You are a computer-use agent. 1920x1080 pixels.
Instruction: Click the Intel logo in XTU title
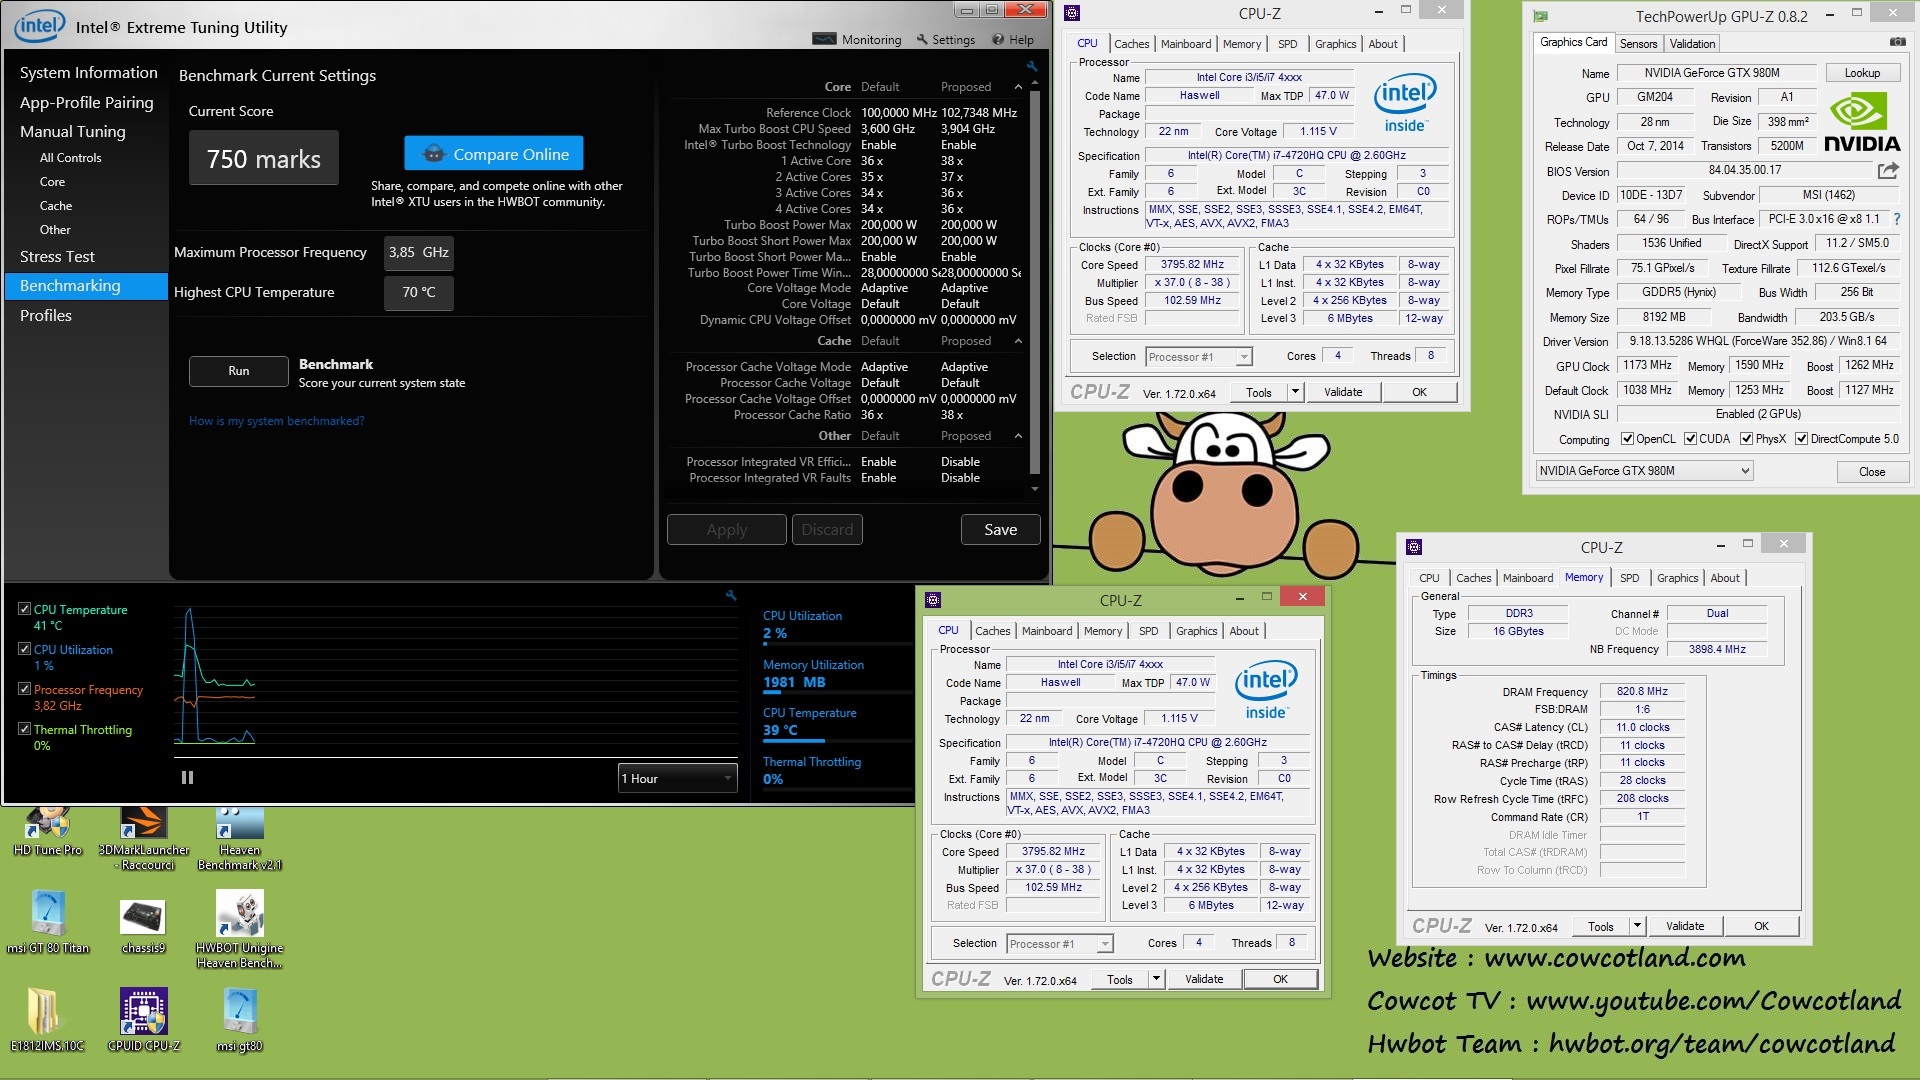pos(39,26)
